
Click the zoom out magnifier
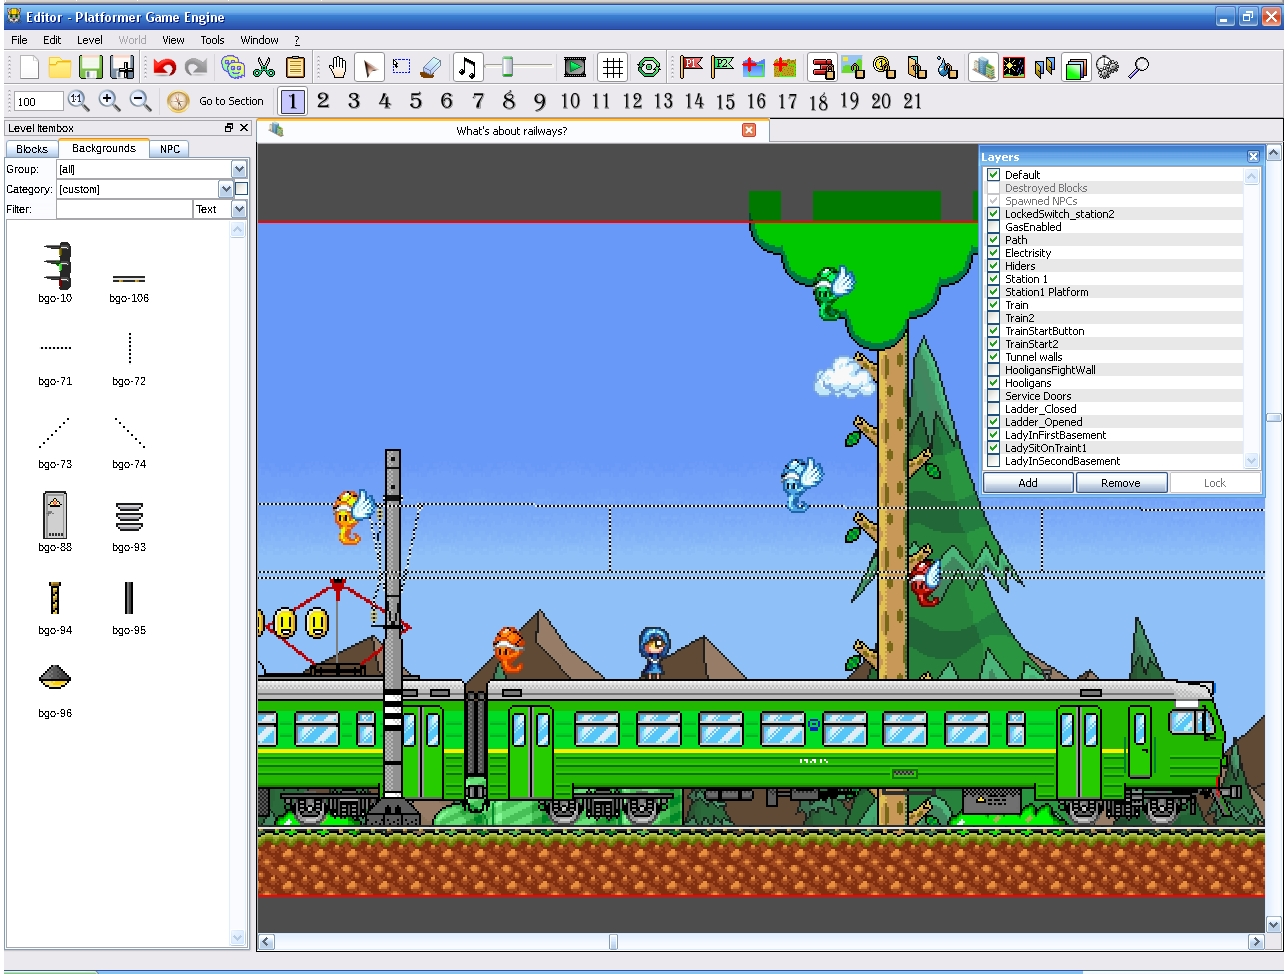pos(140,100)
